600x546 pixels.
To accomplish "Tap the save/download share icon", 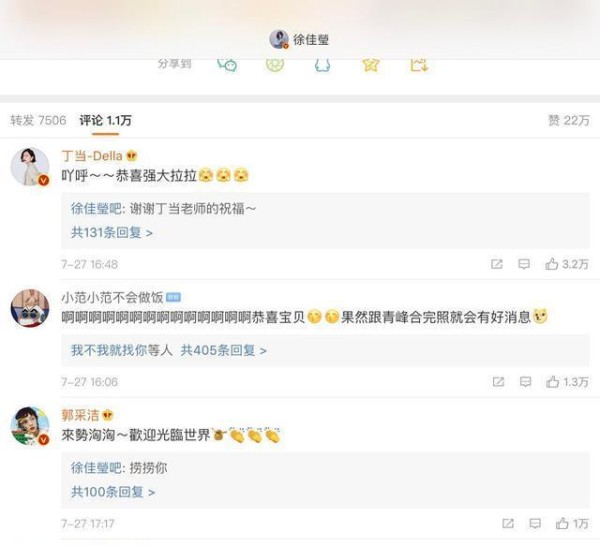I will [x=419, y=65].
